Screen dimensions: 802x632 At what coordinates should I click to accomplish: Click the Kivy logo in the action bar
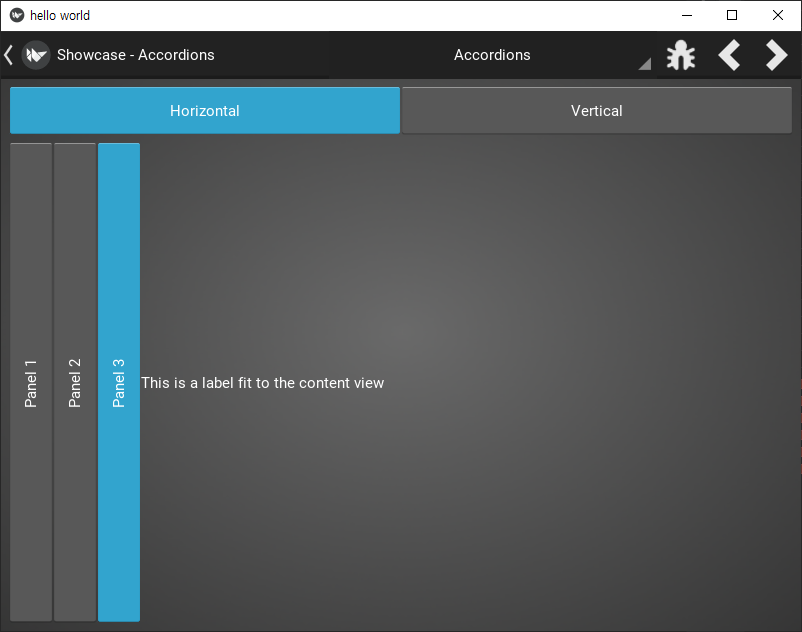[x=36, y=55]
